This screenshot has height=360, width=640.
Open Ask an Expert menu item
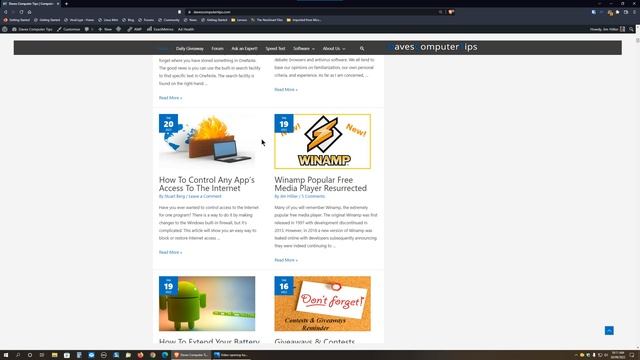(244, 49)
